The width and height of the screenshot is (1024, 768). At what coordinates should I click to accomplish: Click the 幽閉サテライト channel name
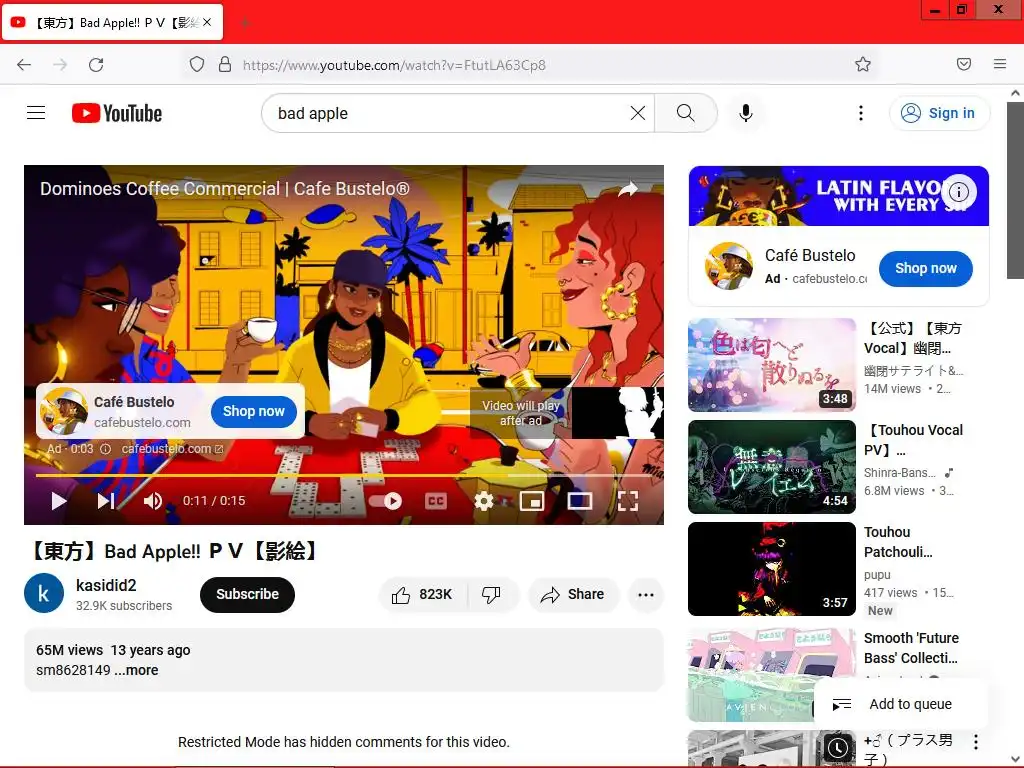pyautogui.click(x=914, y=370)
